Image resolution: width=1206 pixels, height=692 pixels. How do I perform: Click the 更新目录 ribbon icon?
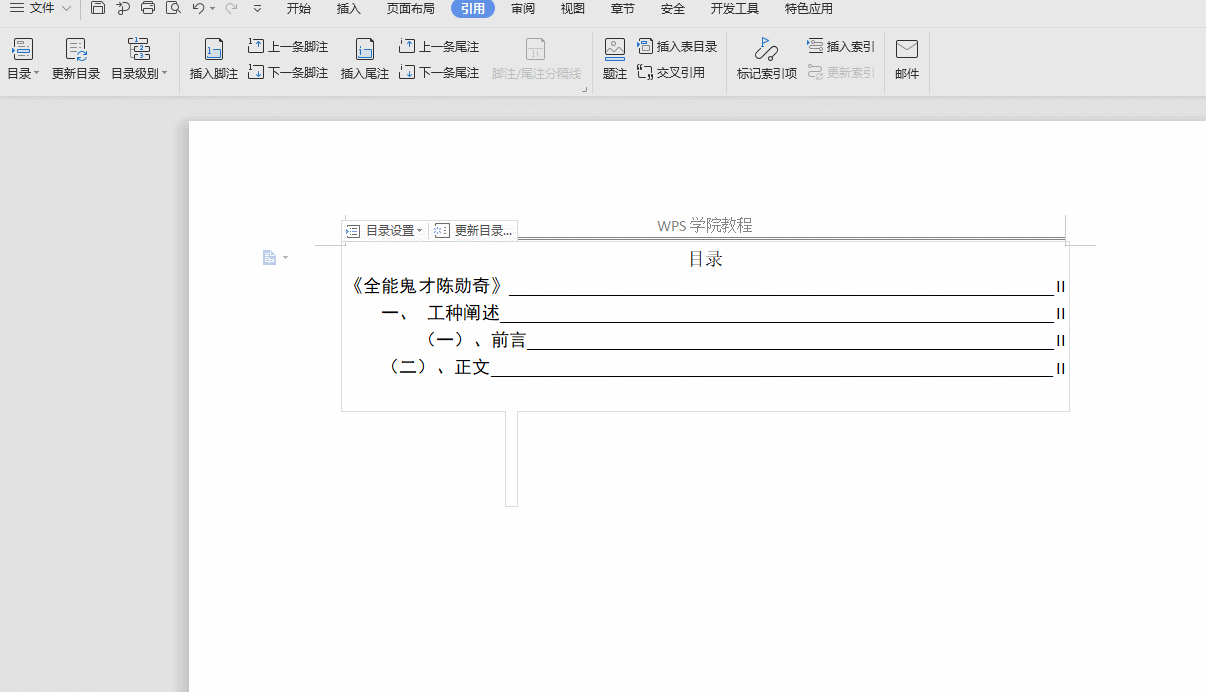tap(76, 60)
